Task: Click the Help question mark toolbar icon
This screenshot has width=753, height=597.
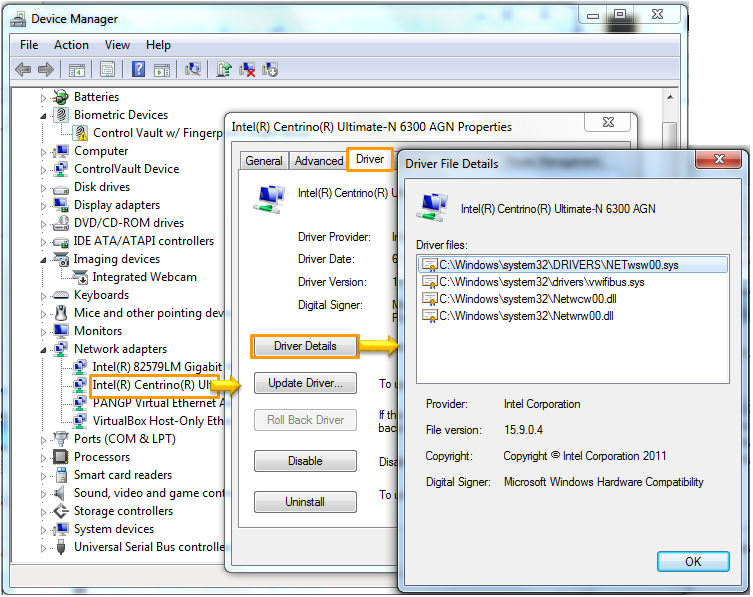Action: 138,69
